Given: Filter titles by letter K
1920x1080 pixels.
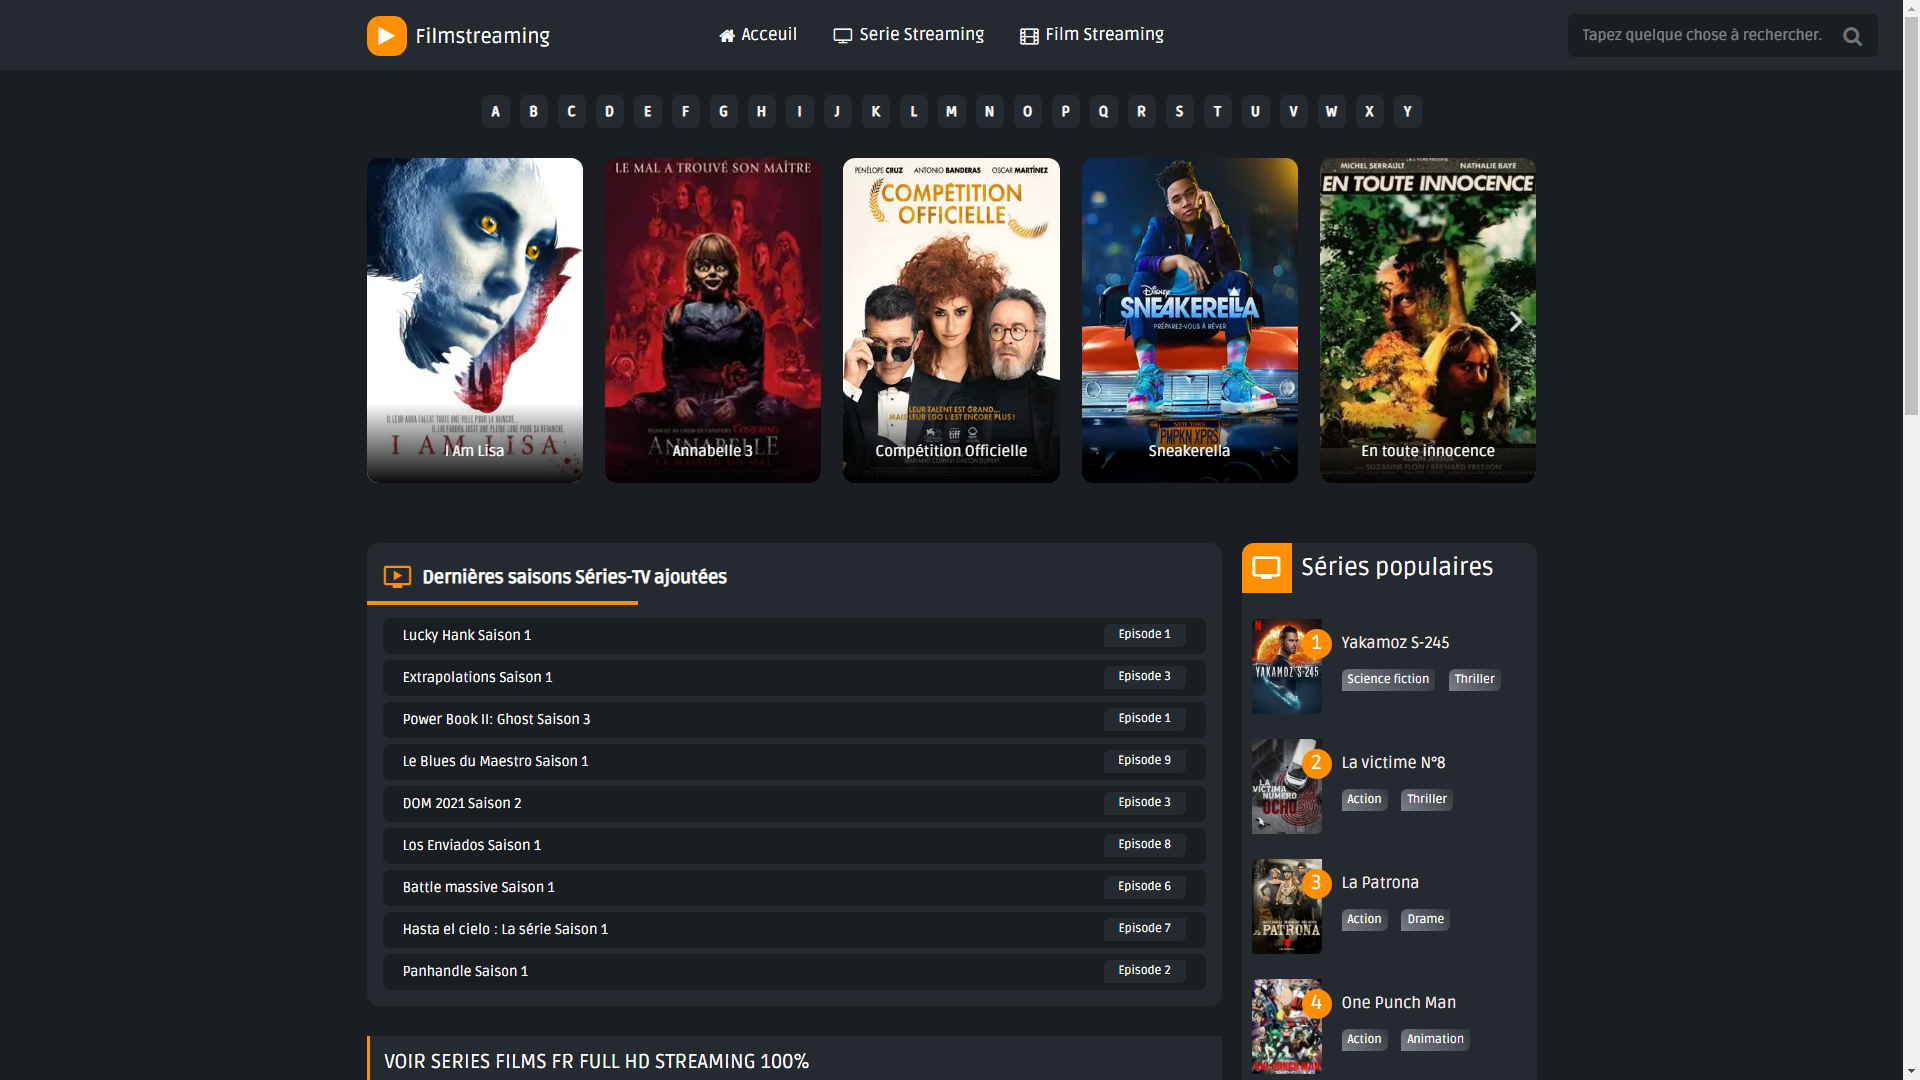Looking at the screenshot, I should (x=875, y=112).
